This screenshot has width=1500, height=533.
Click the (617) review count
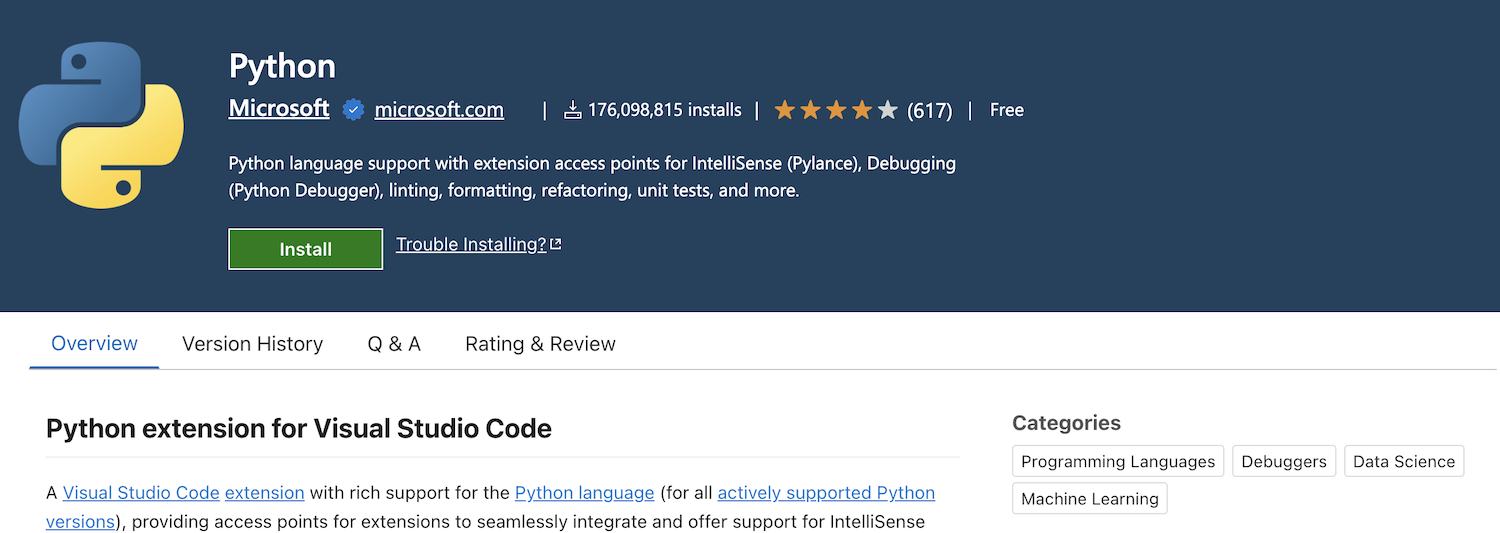930,111
